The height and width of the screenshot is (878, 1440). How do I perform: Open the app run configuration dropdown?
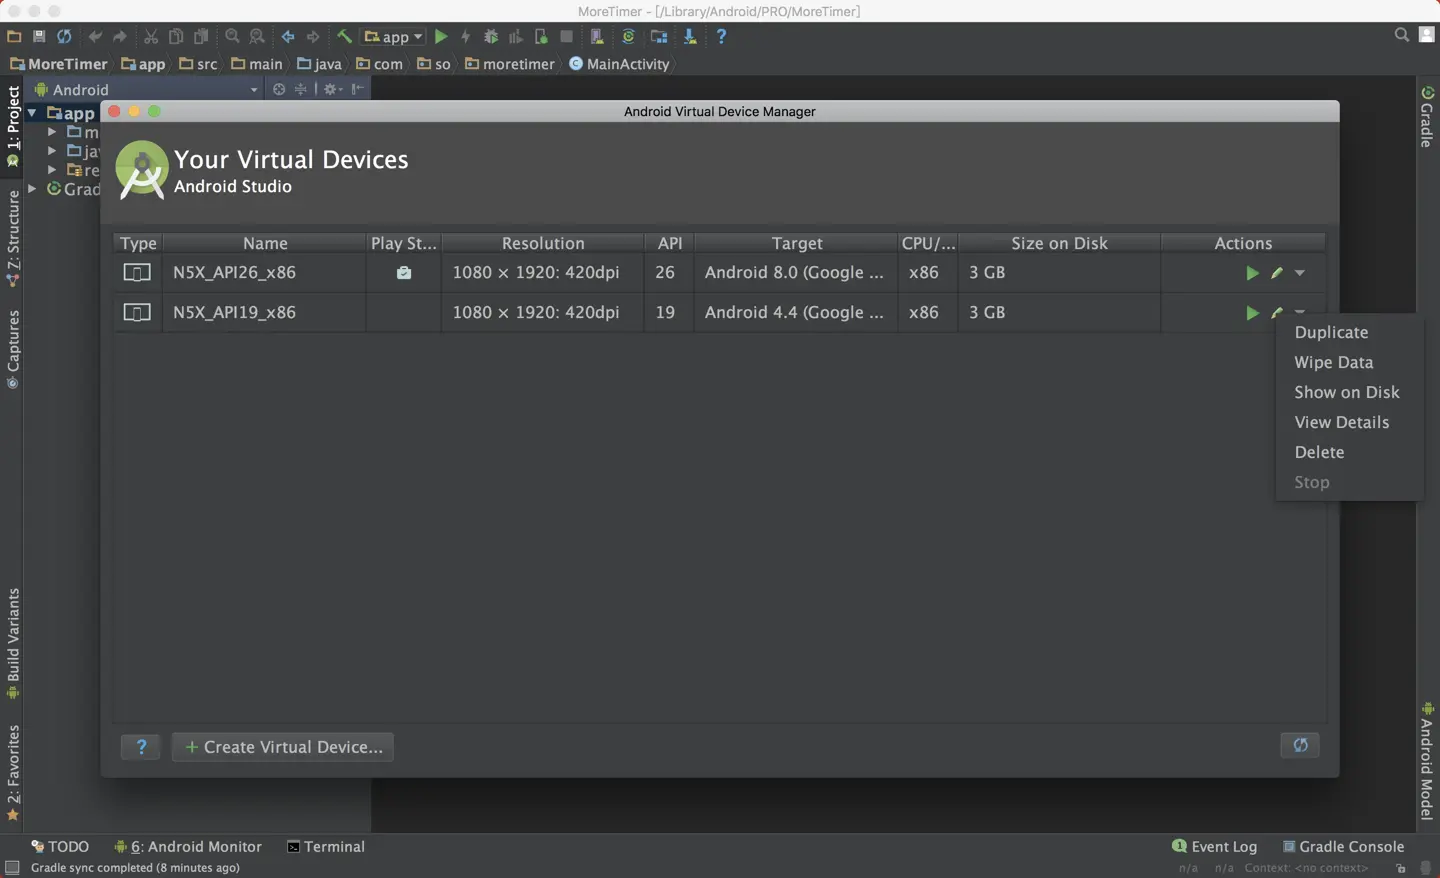tap(394, 36)
